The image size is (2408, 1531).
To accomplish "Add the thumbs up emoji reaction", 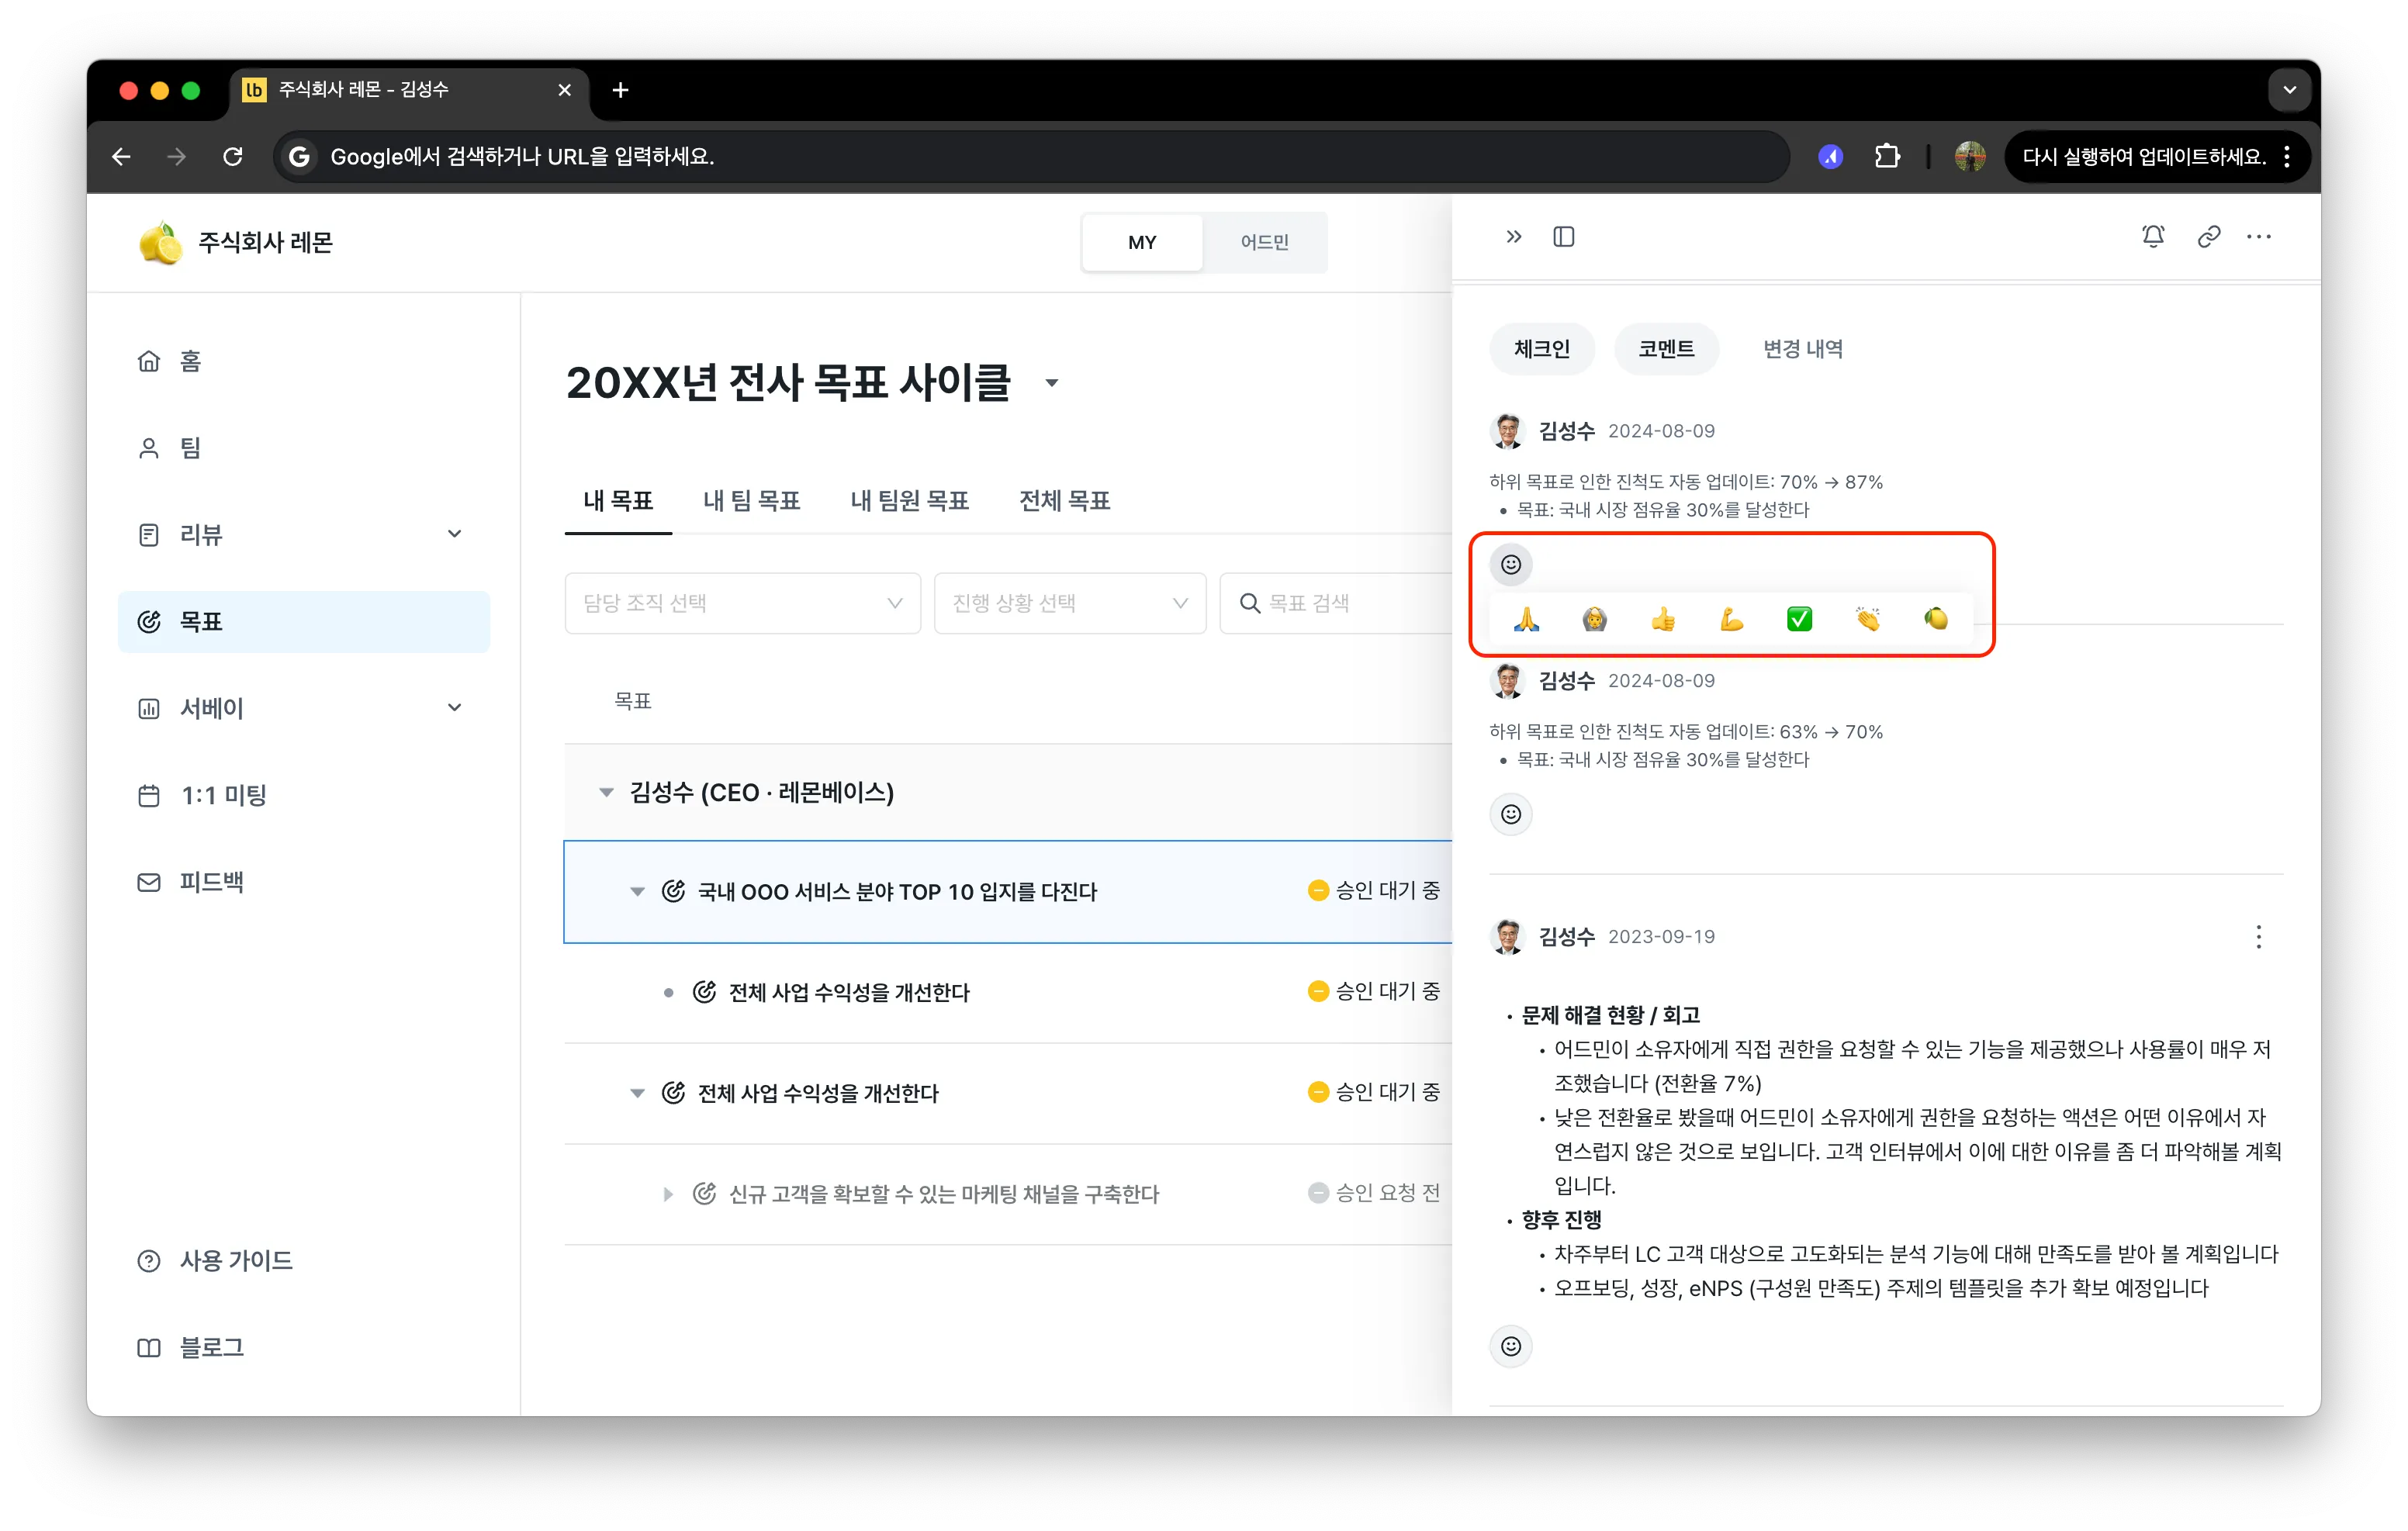I will (x=1663, y=620).
